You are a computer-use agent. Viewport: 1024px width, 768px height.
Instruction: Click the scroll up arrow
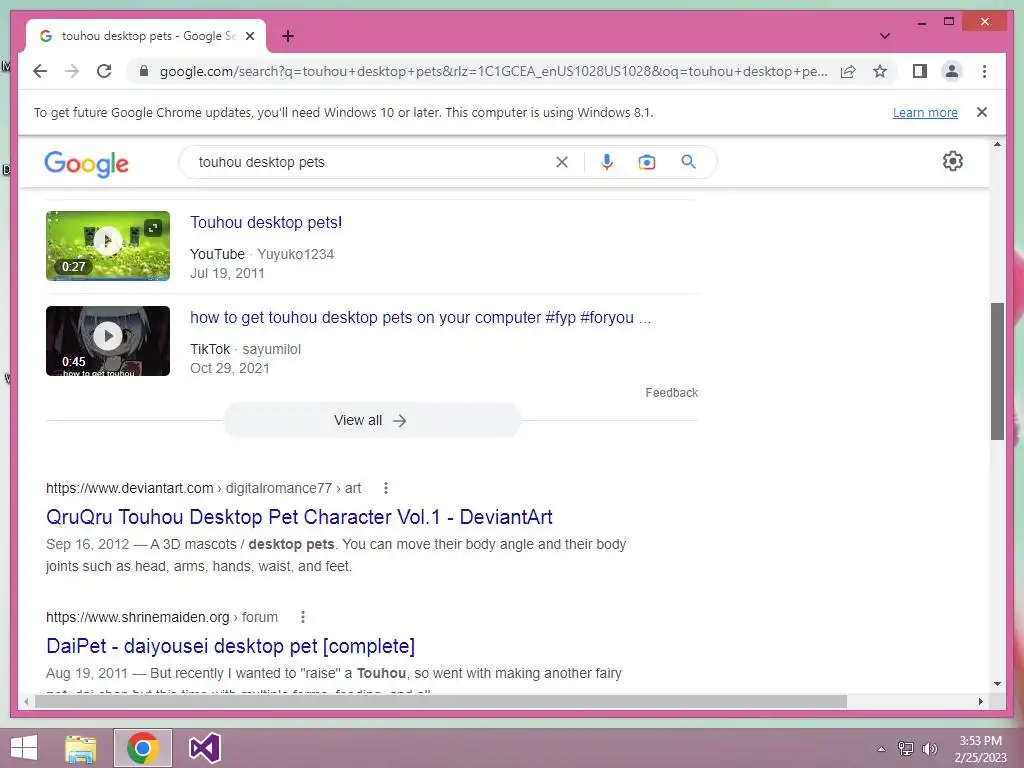pos(997,144)
